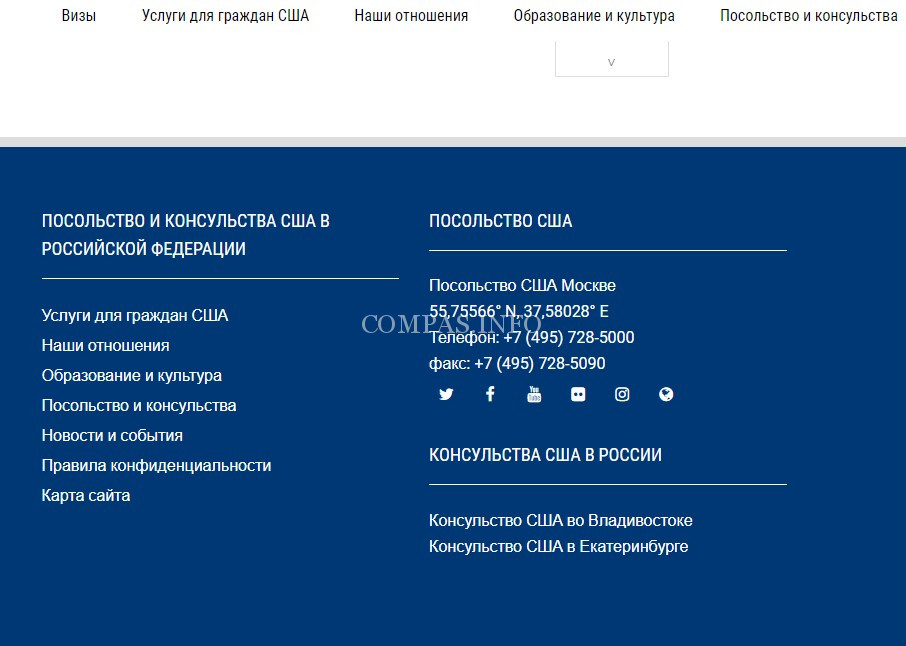Image resolution: width=906 pixels, height=646 pixels.
Task: Open Консульство США в Екатеринбурге
Action: click(558, 547)
